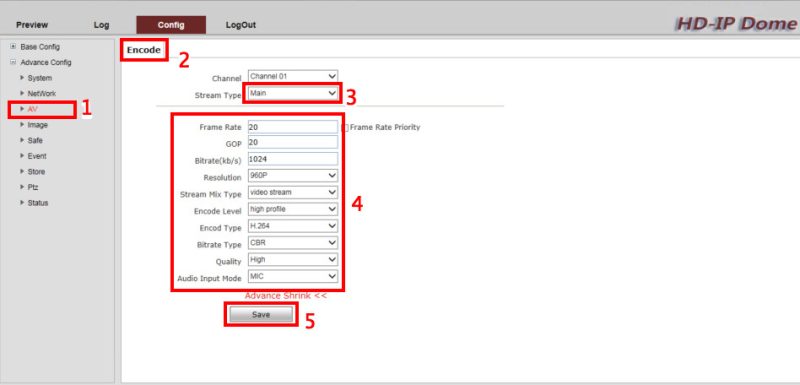This screenshot has height=385, width=800.
Task: Open the Quality dropdown
Action: (293, 260)
